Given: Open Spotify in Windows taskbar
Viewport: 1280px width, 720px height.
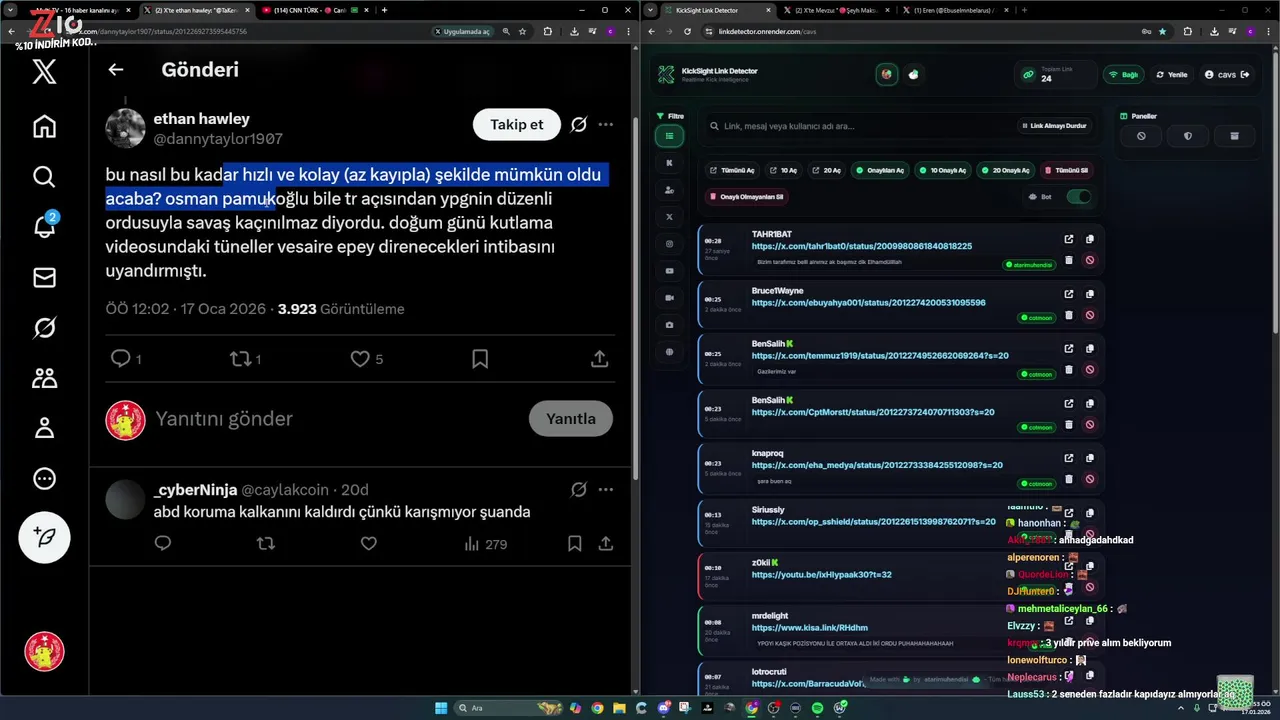Looking at the screenshot, I should 818,708.
